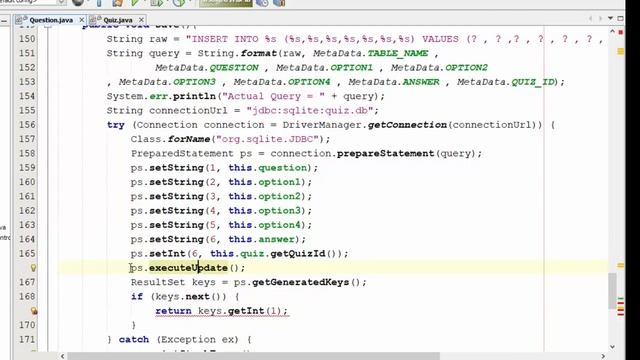This screenshot has width=640, height=360.
Task: Switch to the Question.java tab
Action: [x=51, y=20]
